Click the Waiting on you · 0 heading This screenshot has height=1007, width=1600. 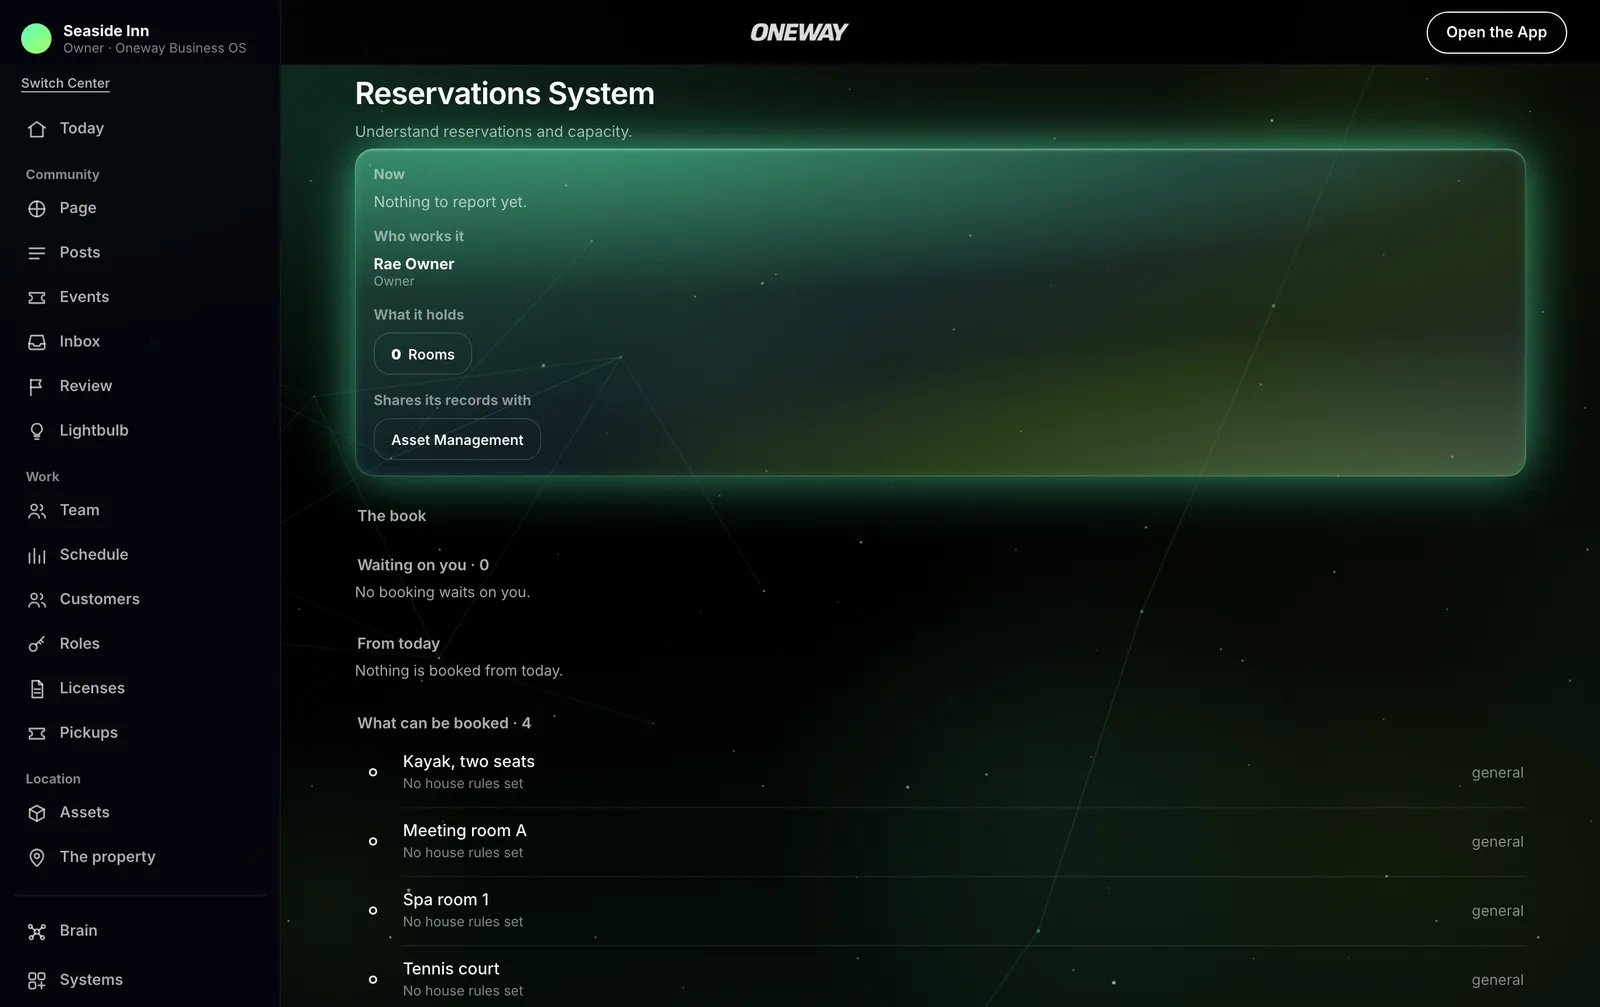point(423,565)
